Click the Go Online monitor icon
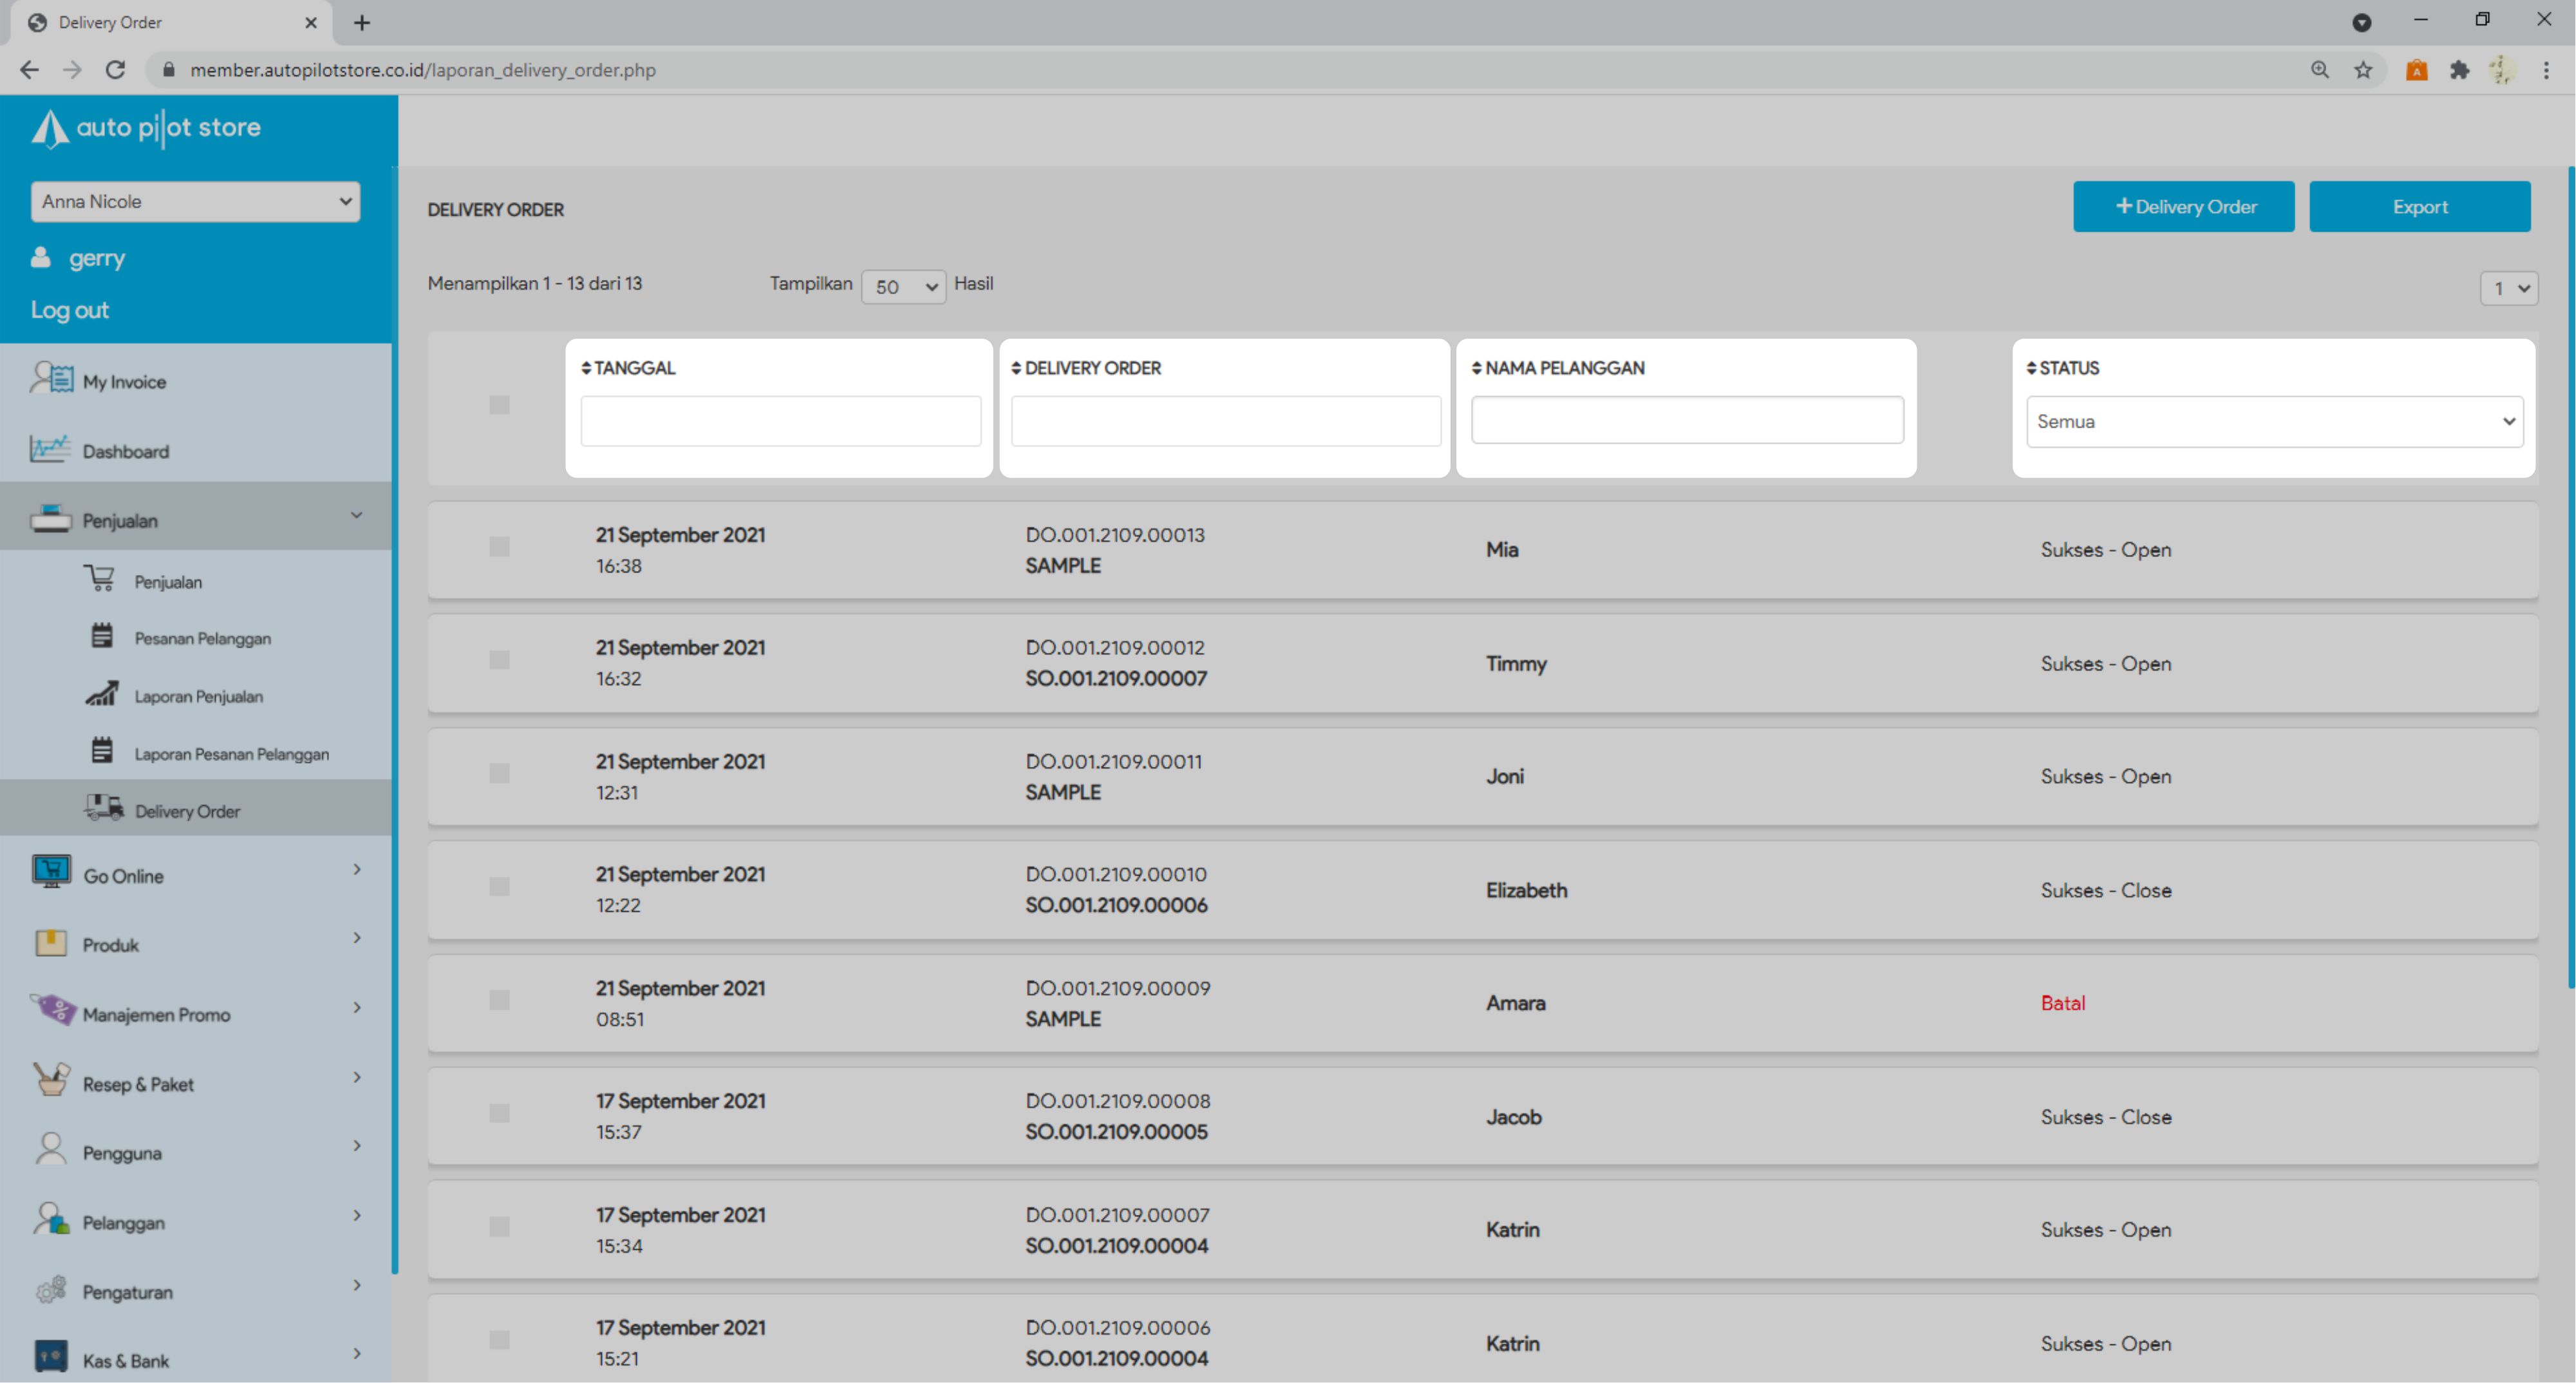The width and height of the screenshot is (2576, 1383). coord(51,872)
